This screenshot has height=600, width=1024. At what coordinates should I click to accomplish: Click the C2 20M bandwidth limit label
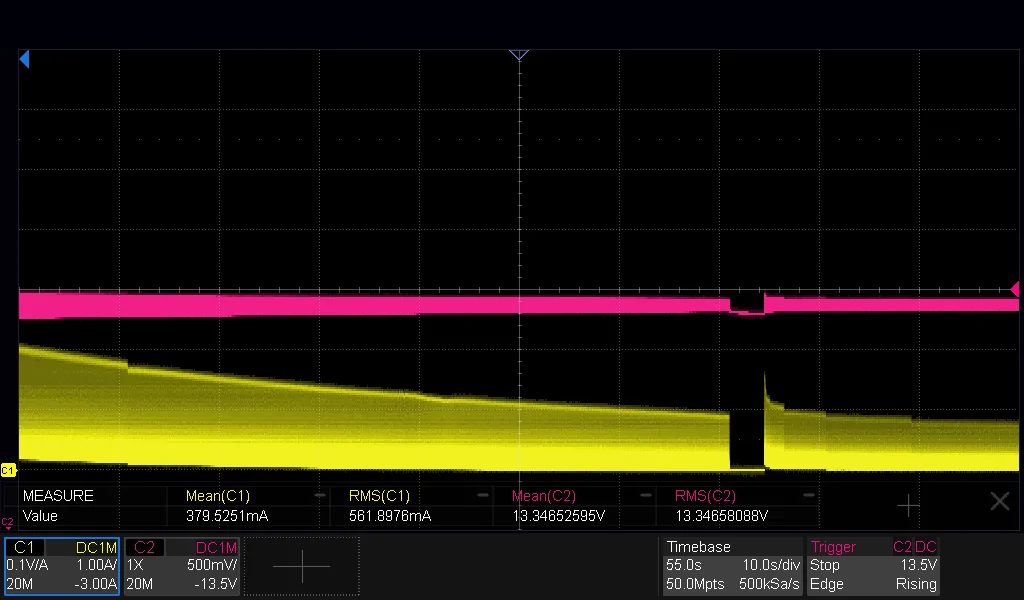tap(140, 584)
